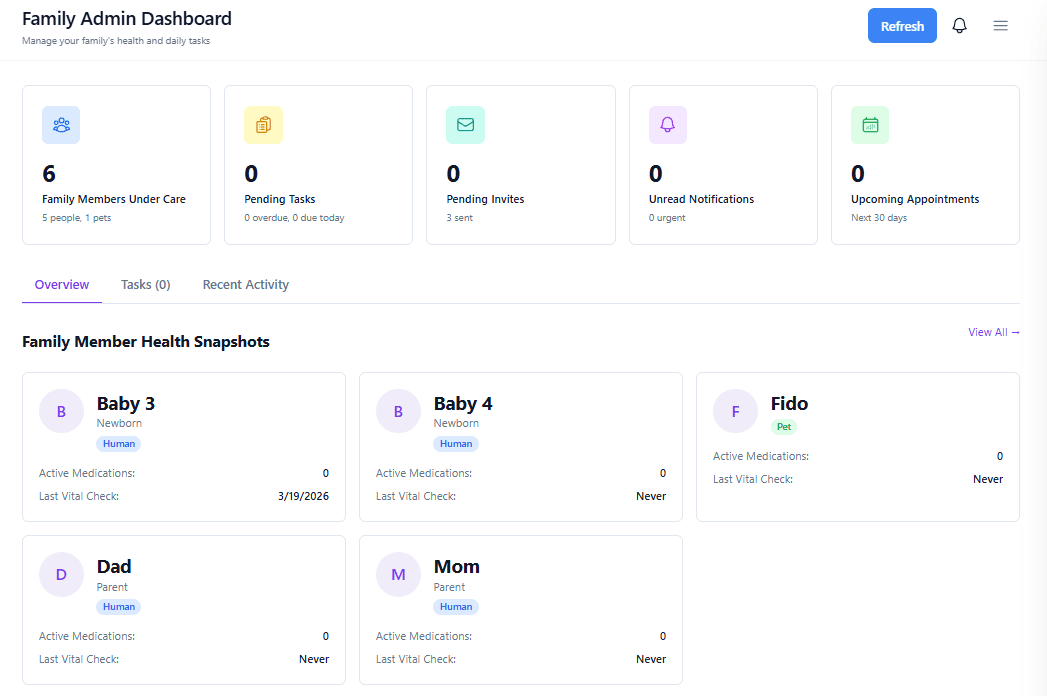Click the Human badge on Baby 3's card
The height and width of the screenshot is (696, 1047).
click(x=118, y=443)
